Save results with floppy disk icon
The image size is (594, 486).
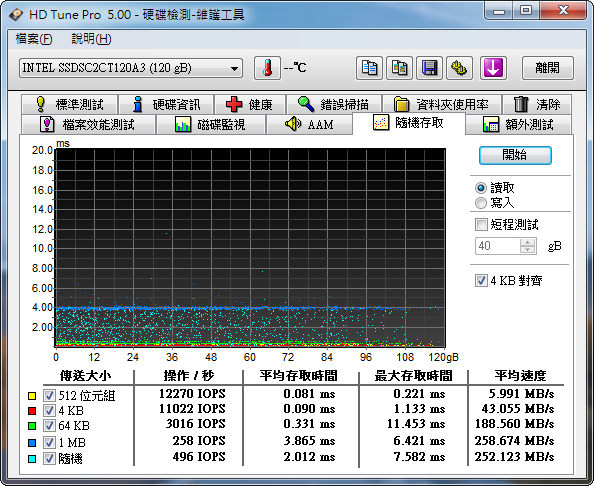[429, 68]
